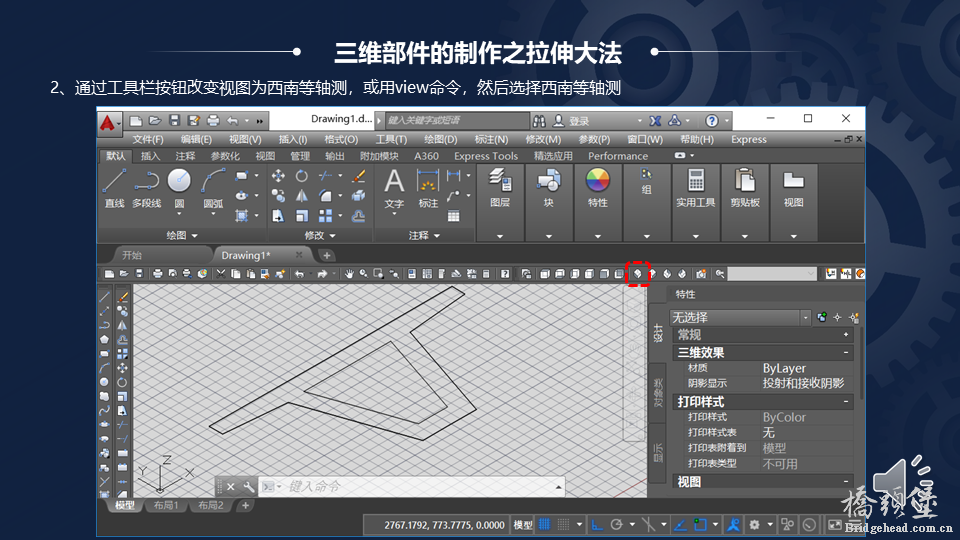Image resolution: width=960 pixels, height=540 pixels.
Task: Open the View (视图) ribbon button
Action: (793, 189)
